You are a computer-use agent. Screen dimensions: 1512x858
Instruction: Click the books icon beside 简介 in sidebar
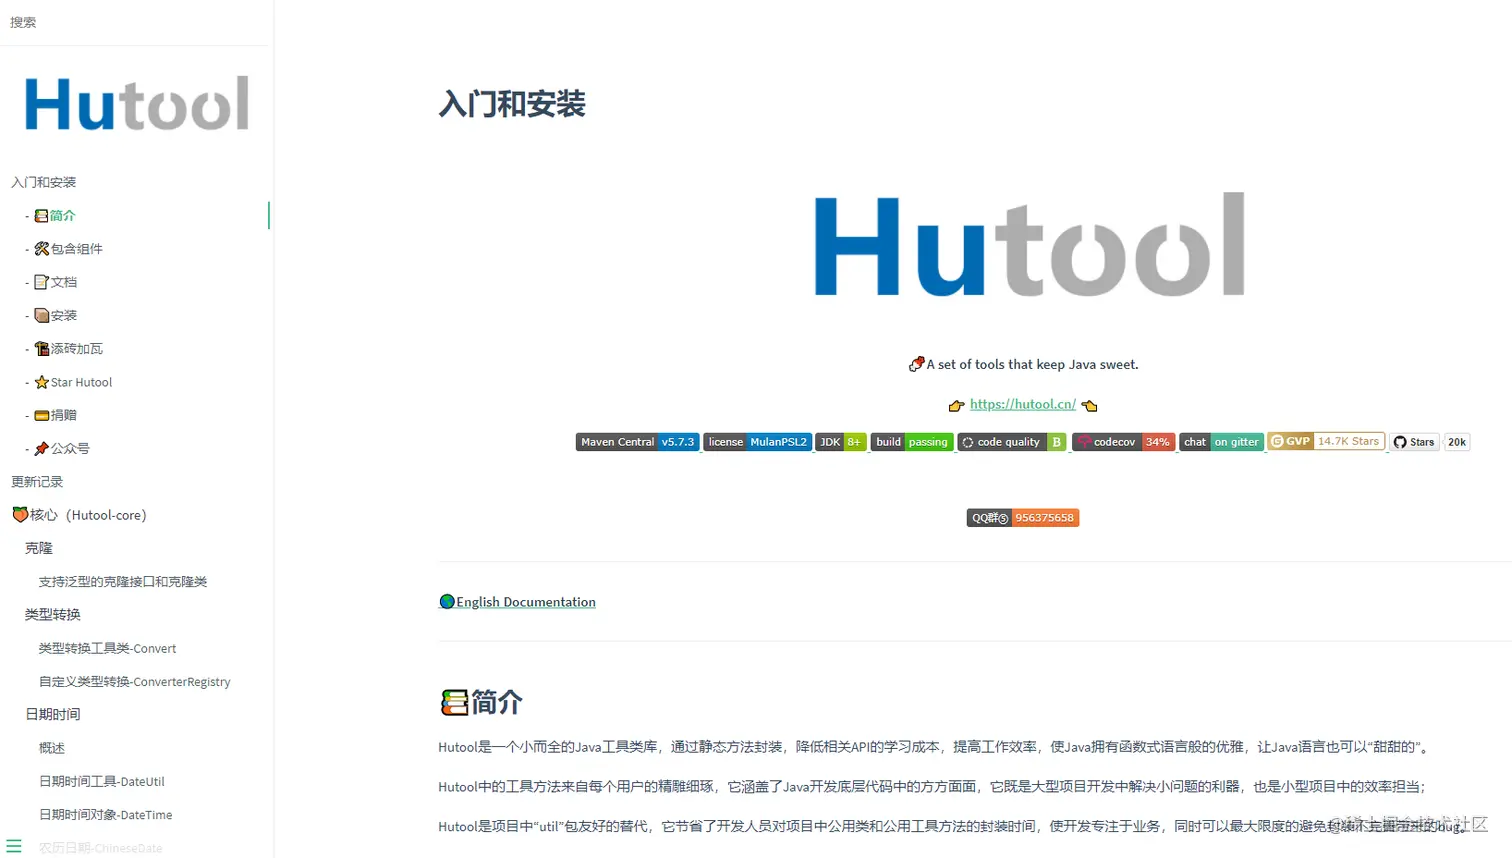pyautogui.click(x=41, y=215)
